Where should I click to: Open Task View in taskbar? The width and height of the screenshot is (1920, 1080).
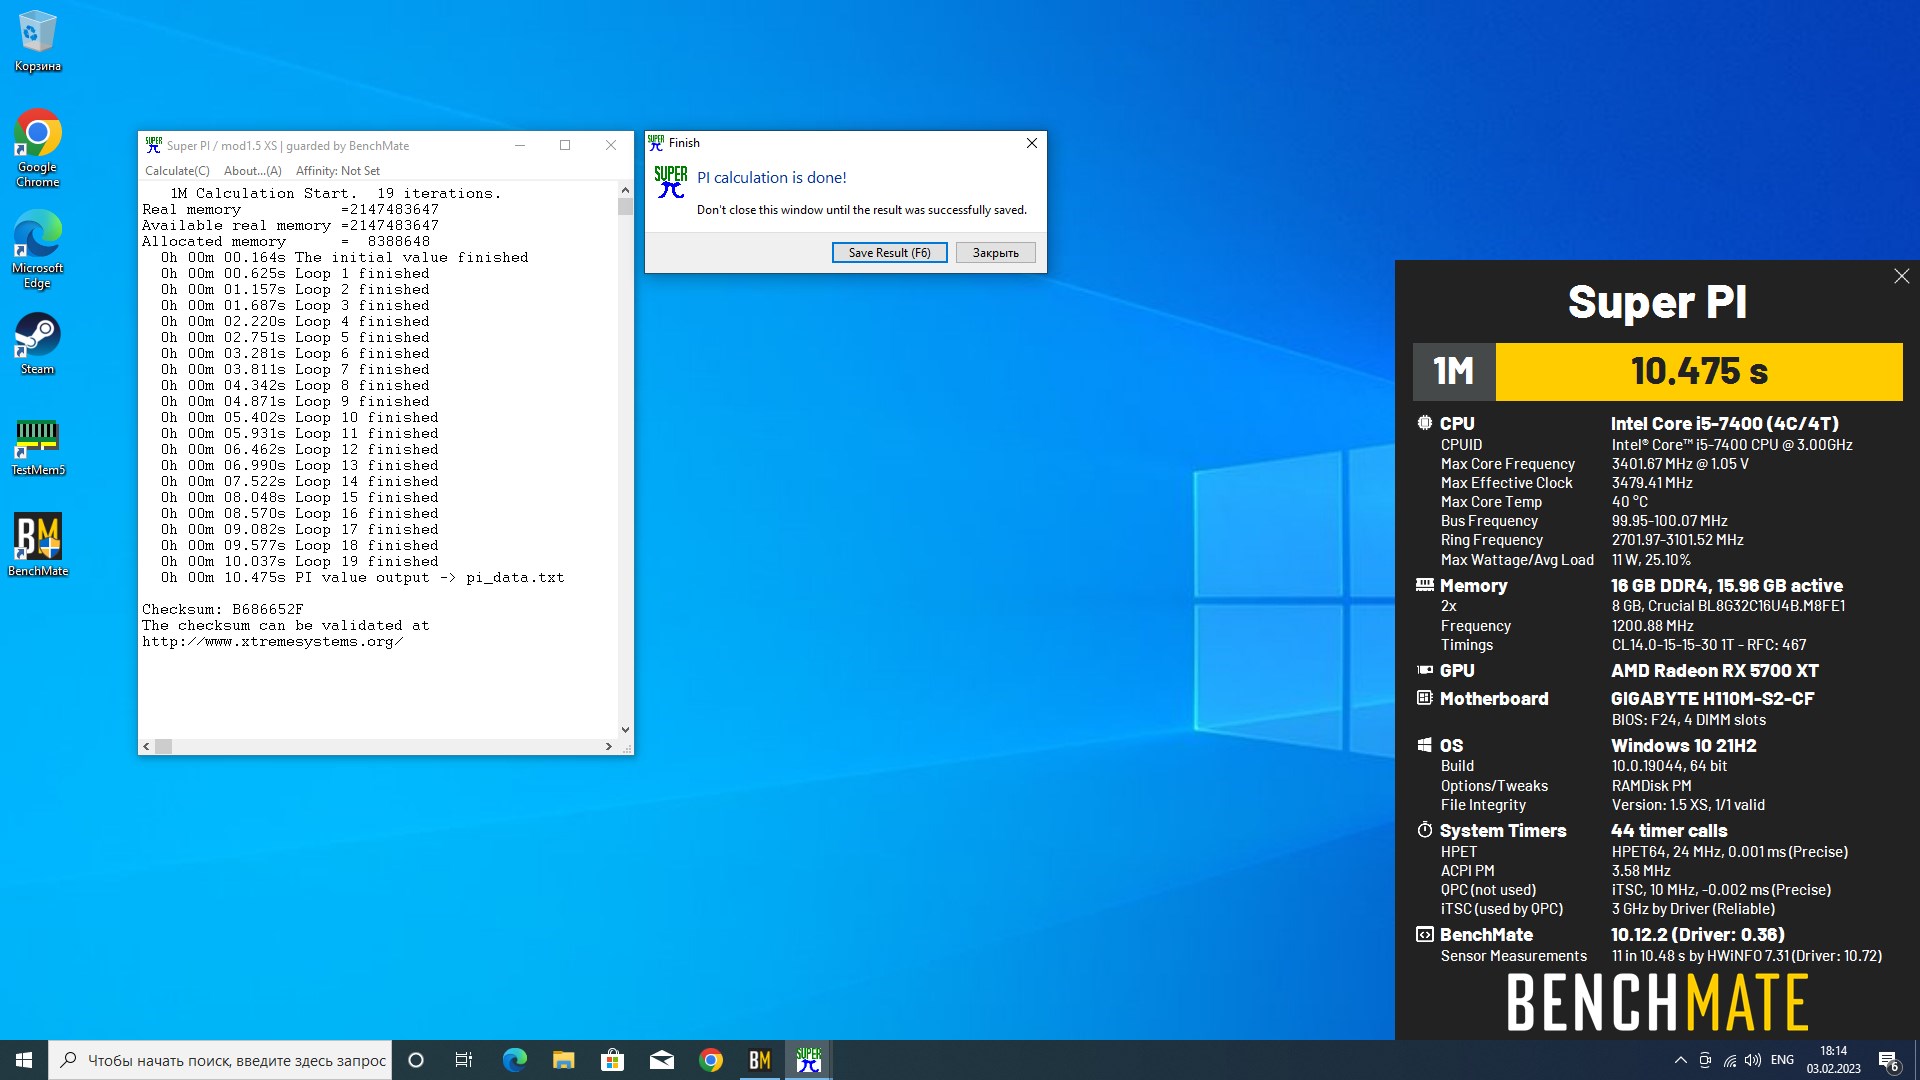tap(464, 1060)
